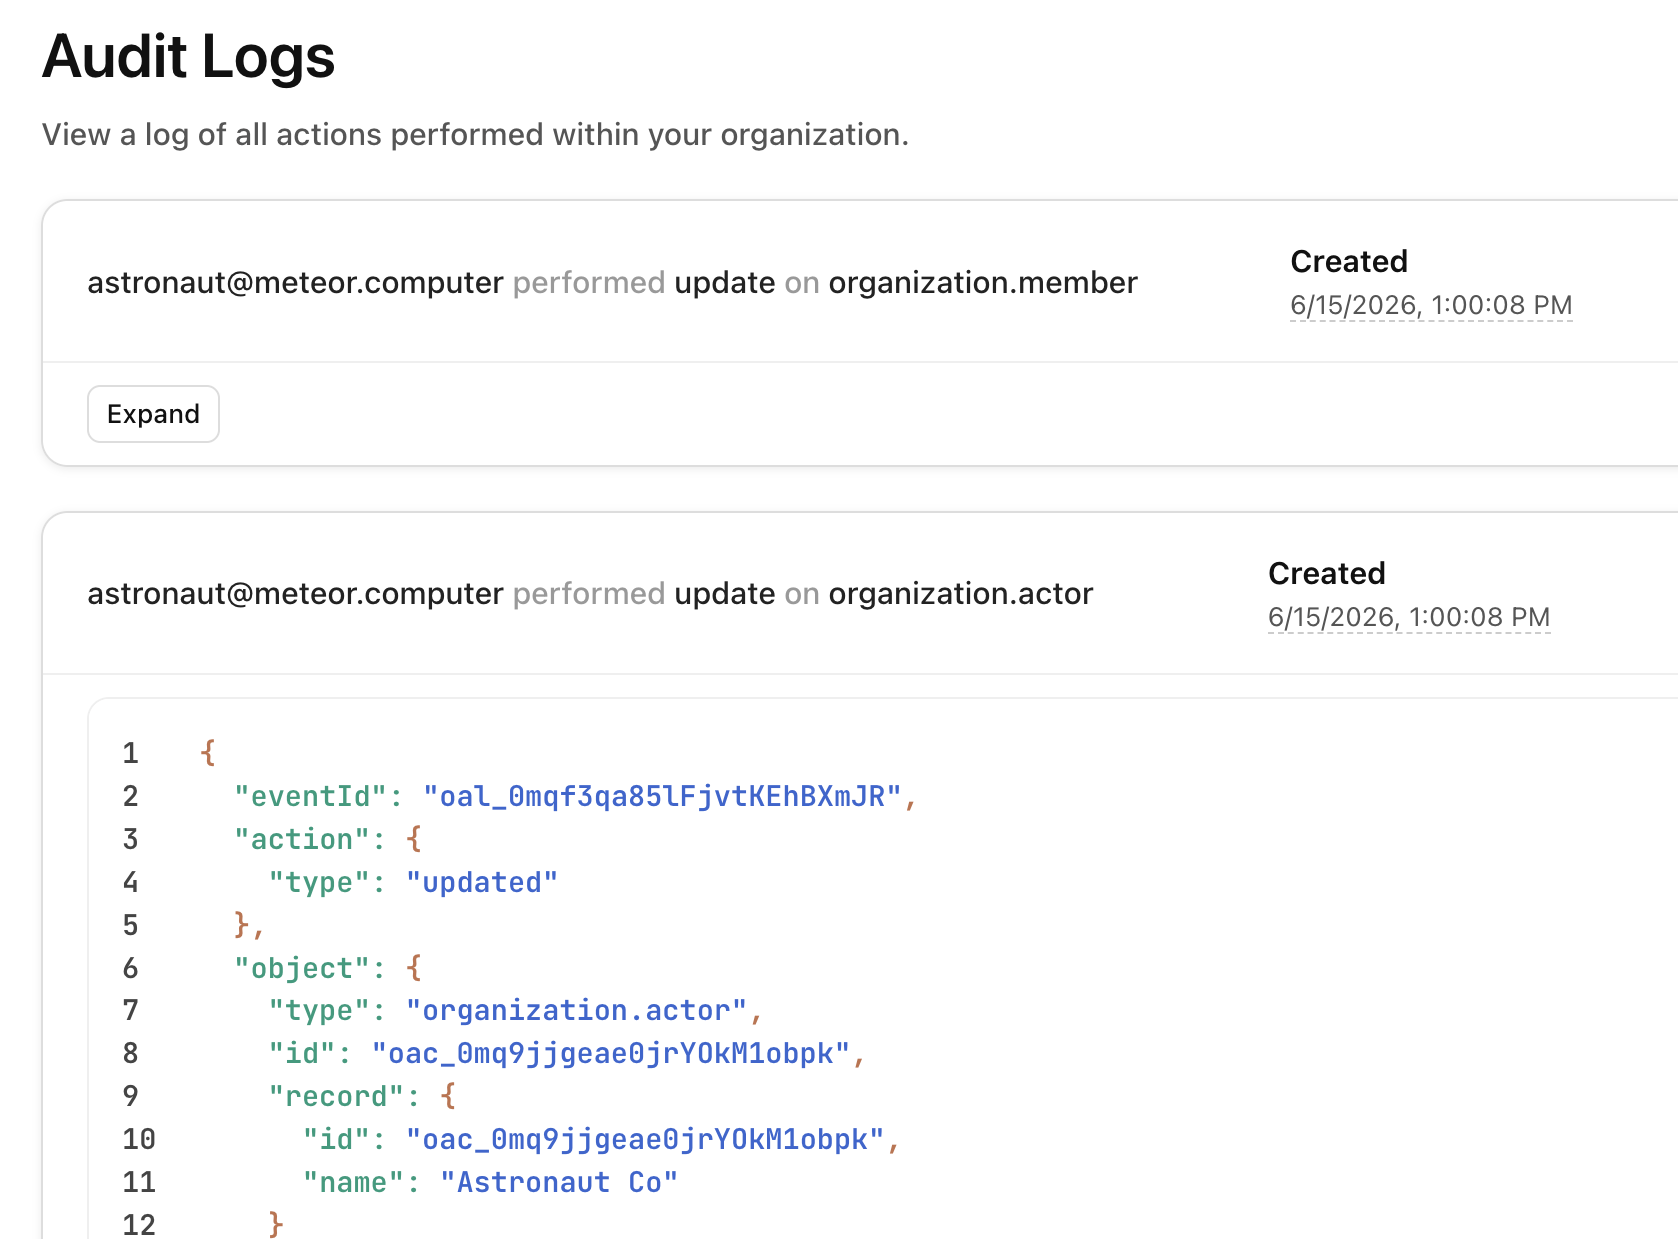Click the Created label in organization.member entry
Screen dimensions: 1678x1239
click(x=1349, y=261)
